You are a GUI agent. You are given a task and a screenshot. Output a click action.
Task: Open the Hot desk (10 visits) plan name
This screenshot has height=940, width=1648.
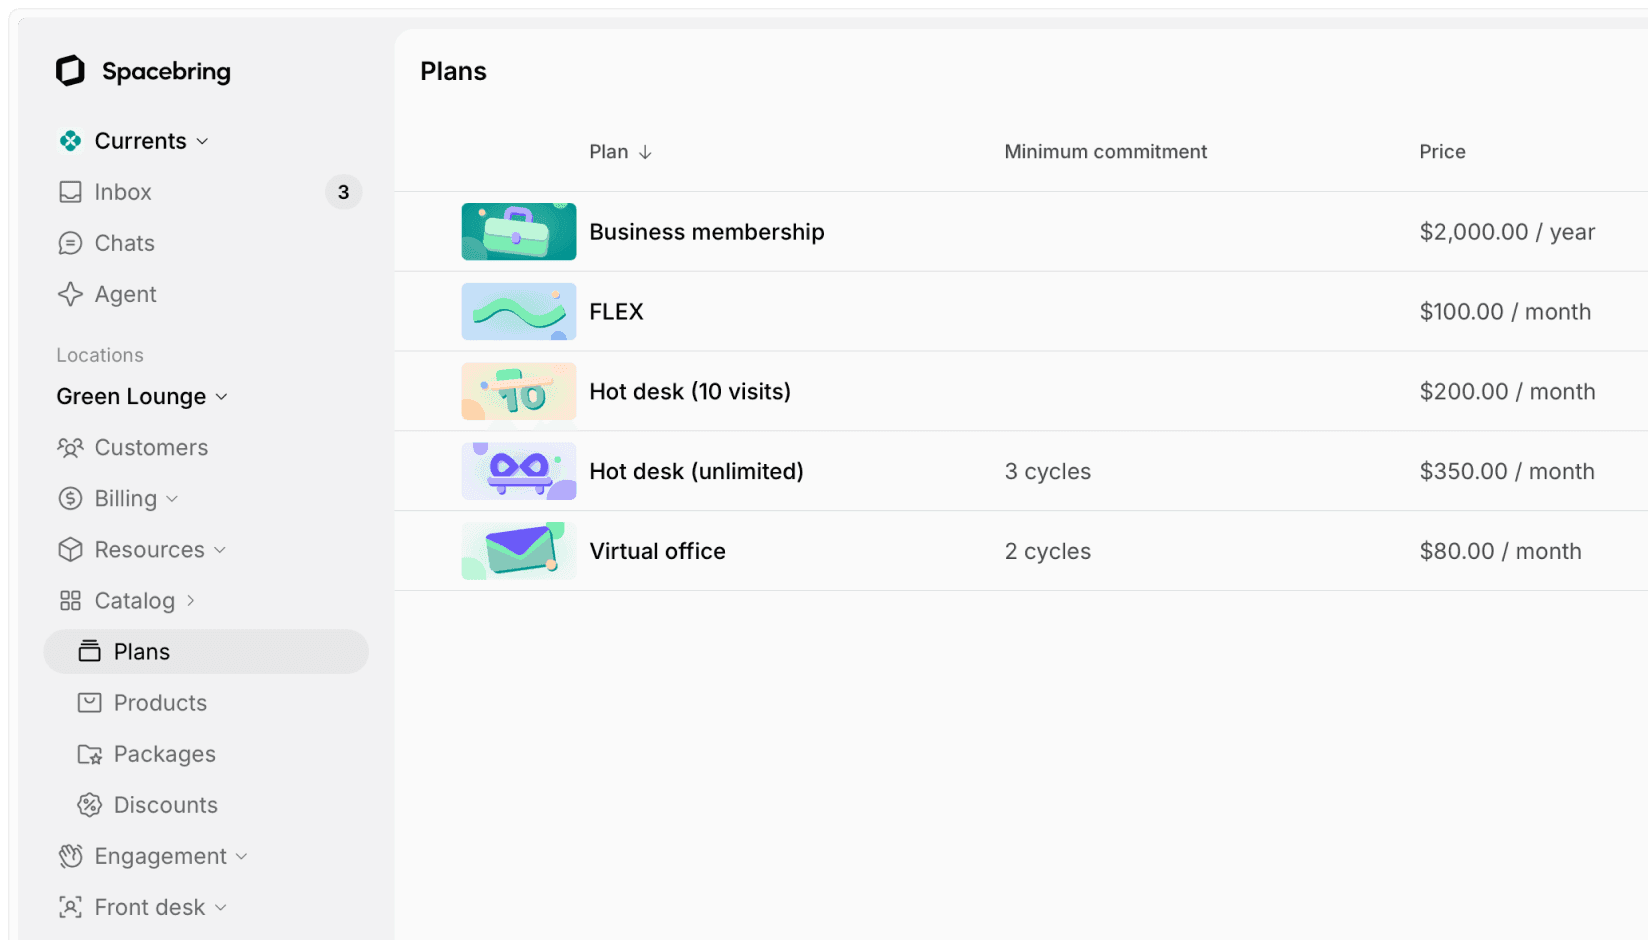click(x=690, y=392)
